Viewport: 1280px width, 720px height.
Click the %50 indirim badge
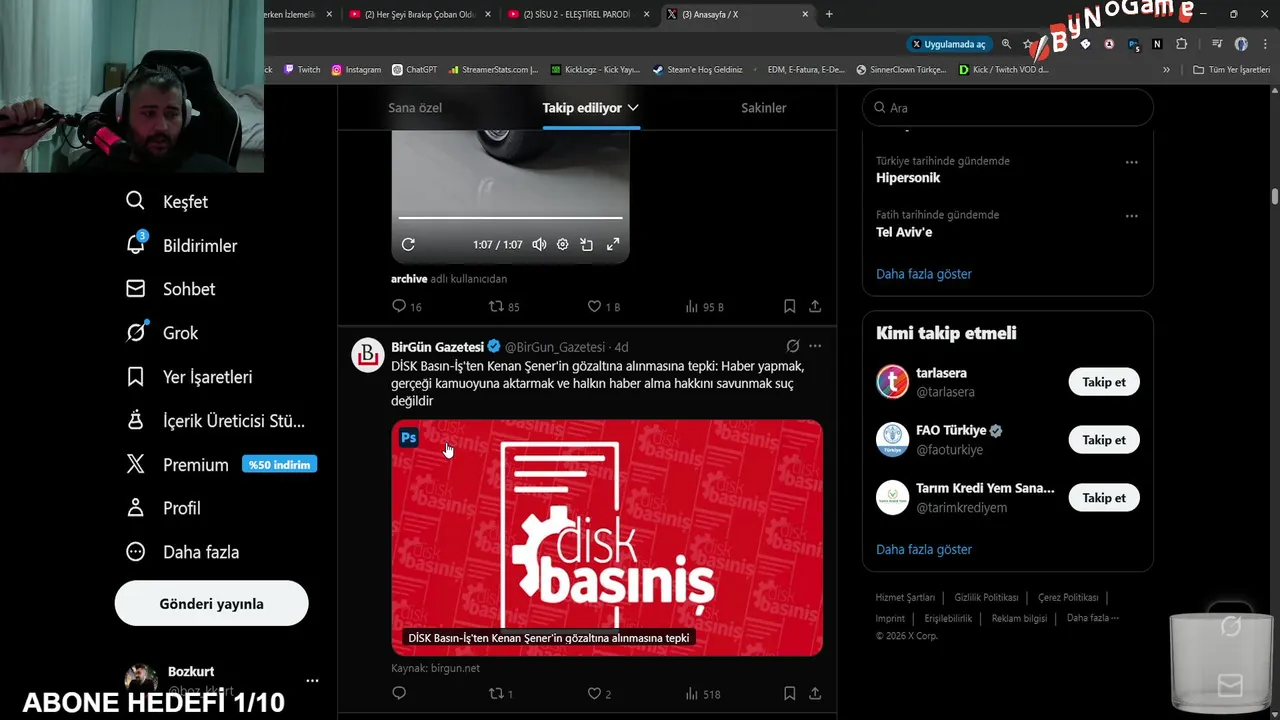[279, 464]
